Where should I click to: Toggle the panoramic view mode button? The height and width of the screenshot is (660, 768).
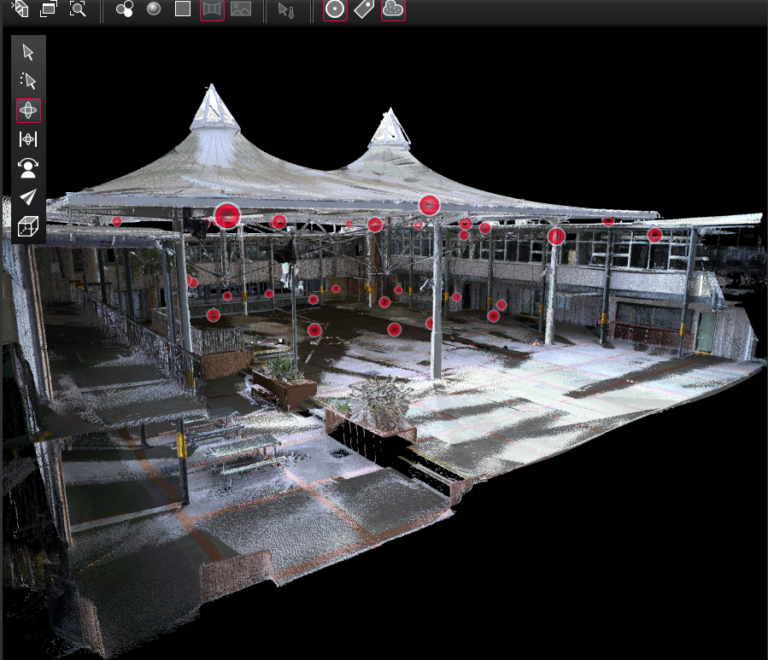coord(212,9)
